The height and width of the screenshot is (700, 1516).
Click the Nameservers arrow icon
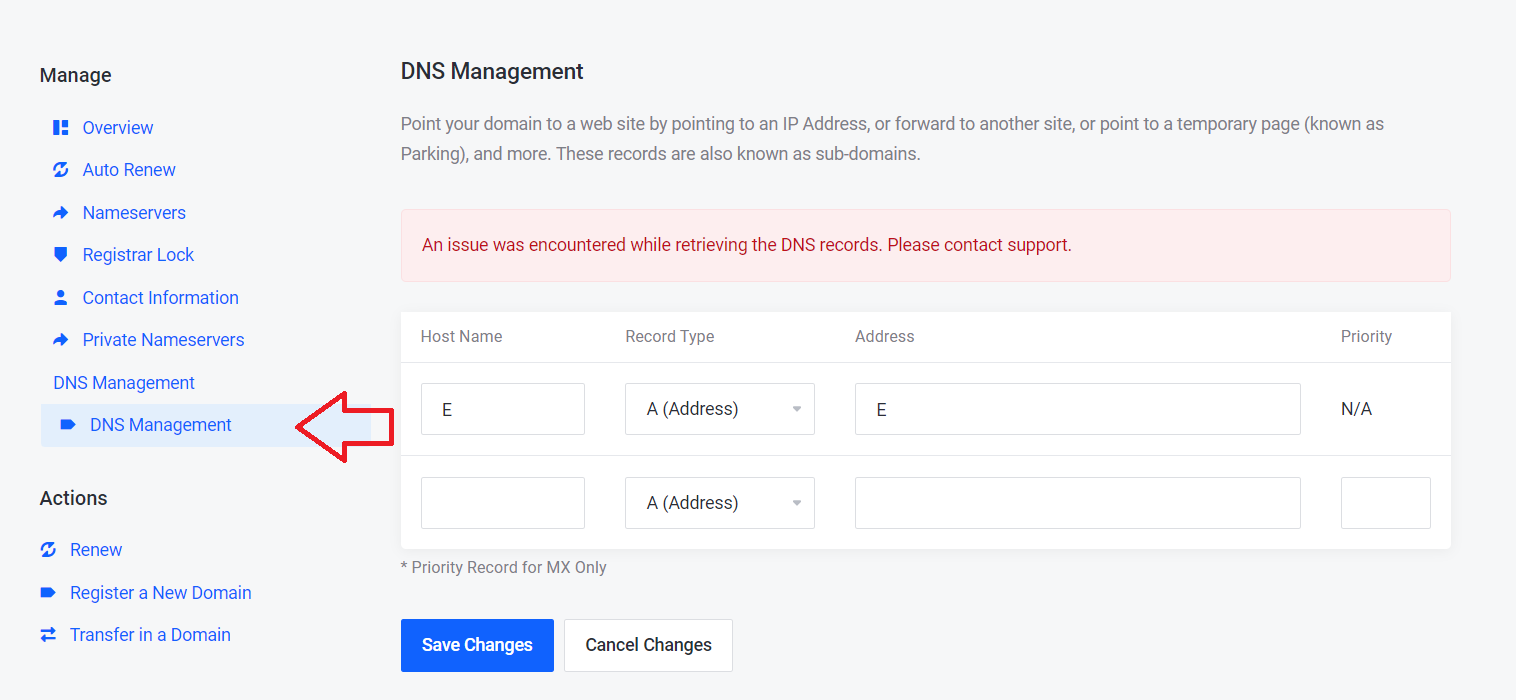(60, 213)
